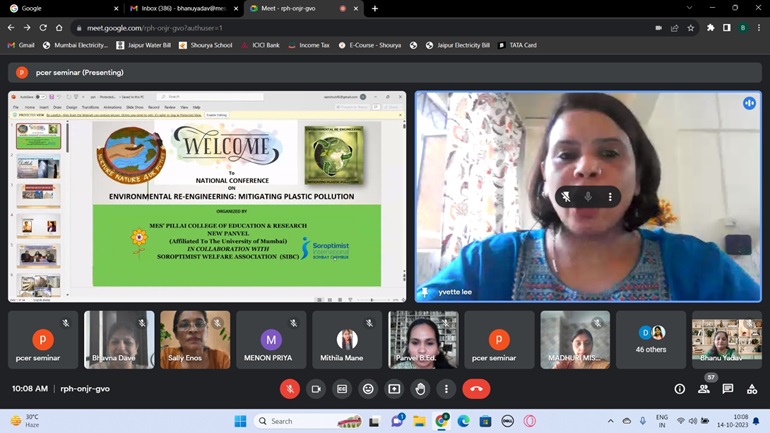This screenshot has width=770, height=433.
Task: Click the '46 others' participants tile
Action: click(x=651, y=340)
